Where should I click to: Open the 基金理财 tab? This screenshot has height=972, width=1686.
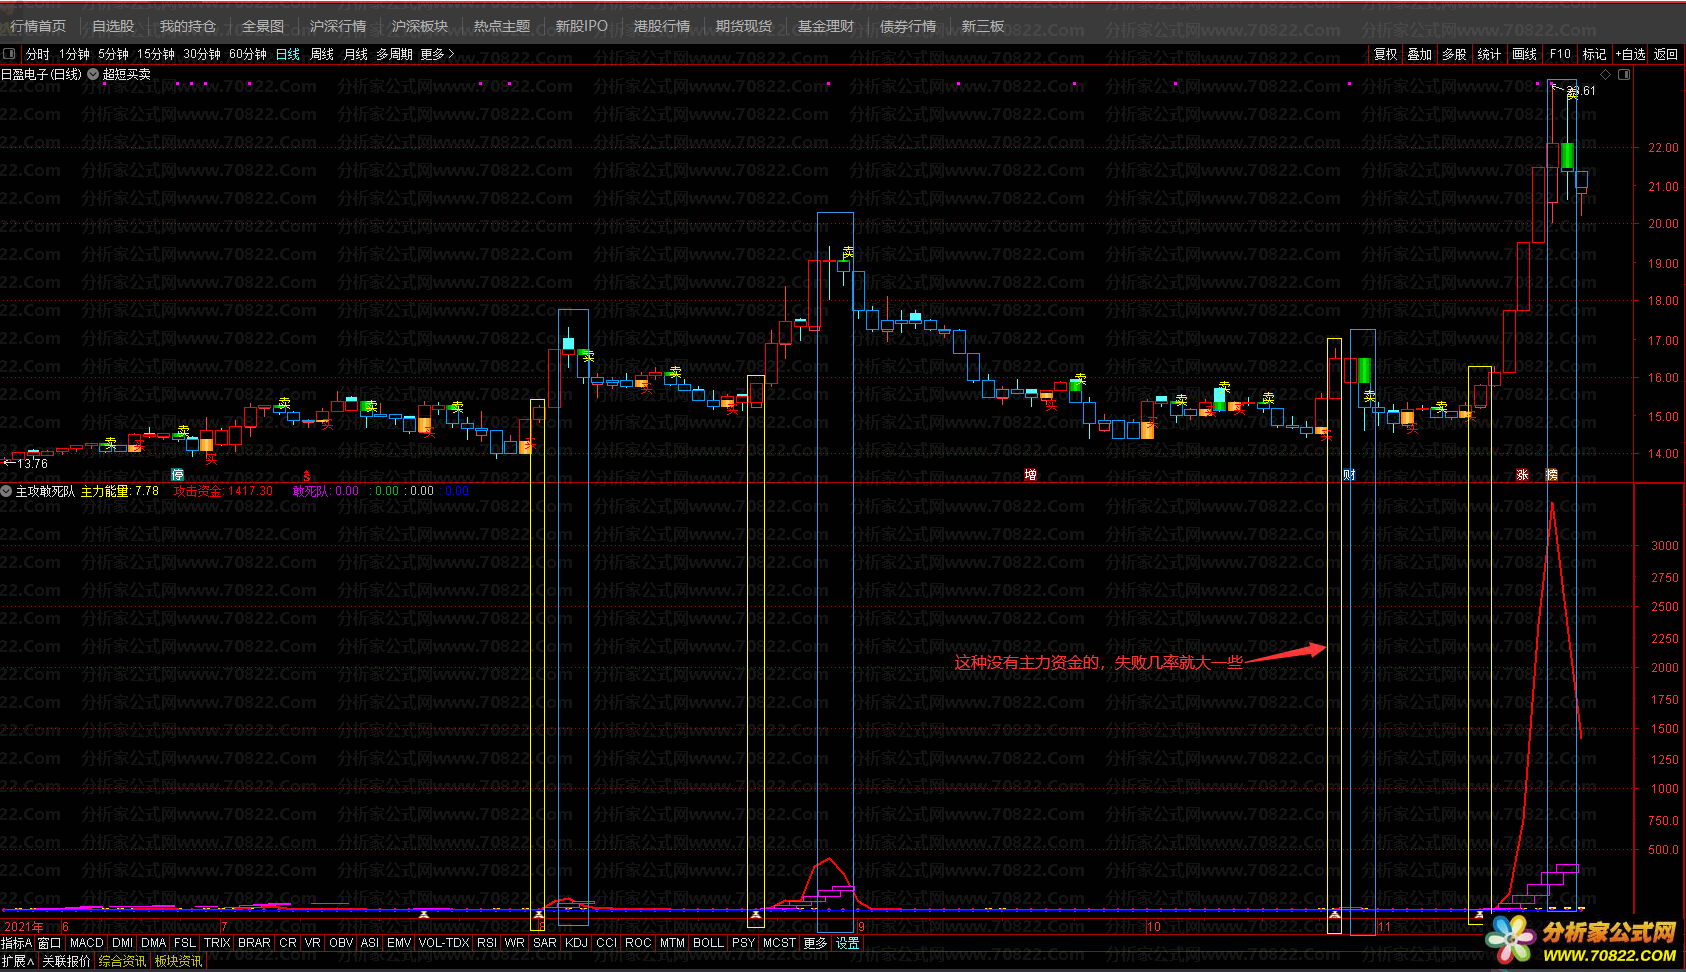click(x=826, y=26)
